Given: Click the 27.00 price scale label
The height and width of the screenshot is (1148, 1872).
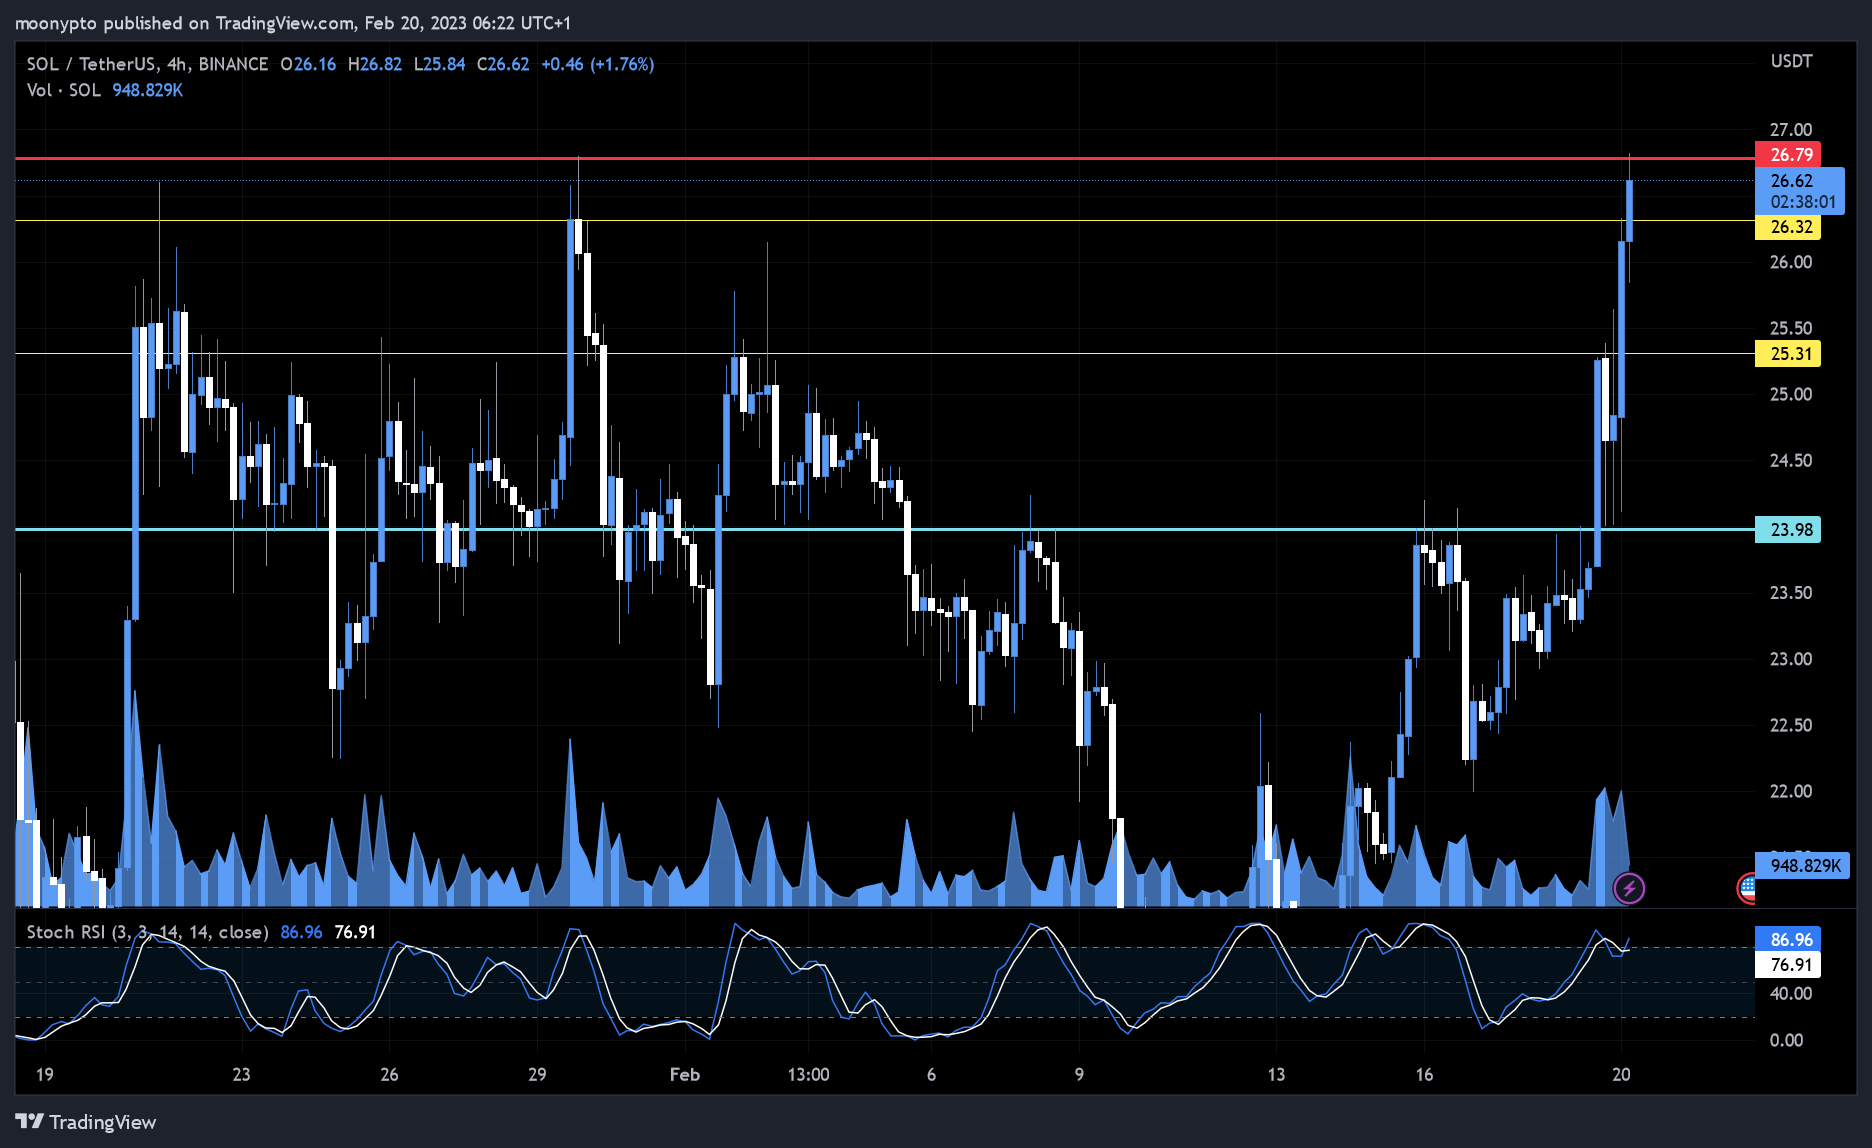Looking at the screenshot, I should [1791, 130].
